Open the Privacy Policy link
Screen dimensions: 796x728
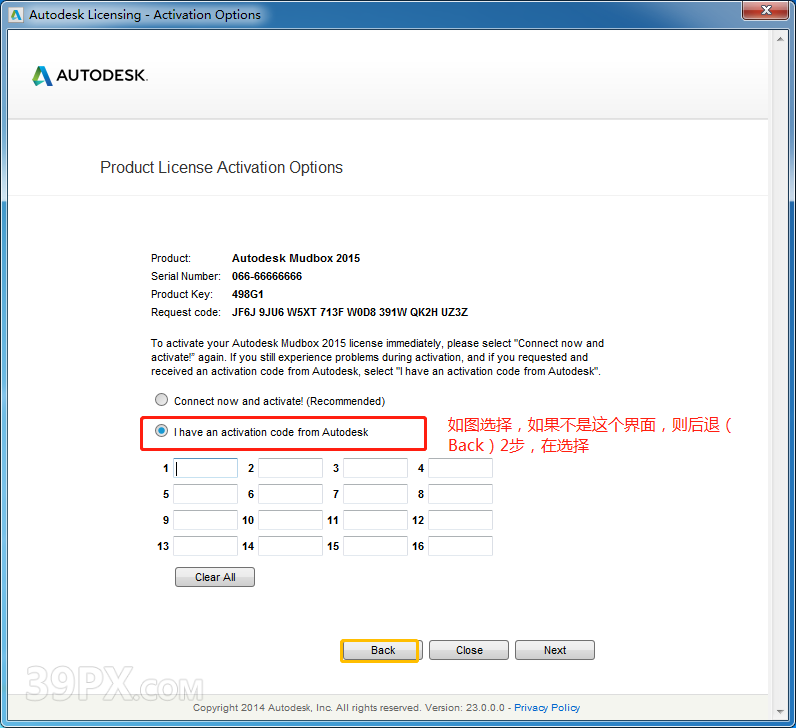point(547,708)
